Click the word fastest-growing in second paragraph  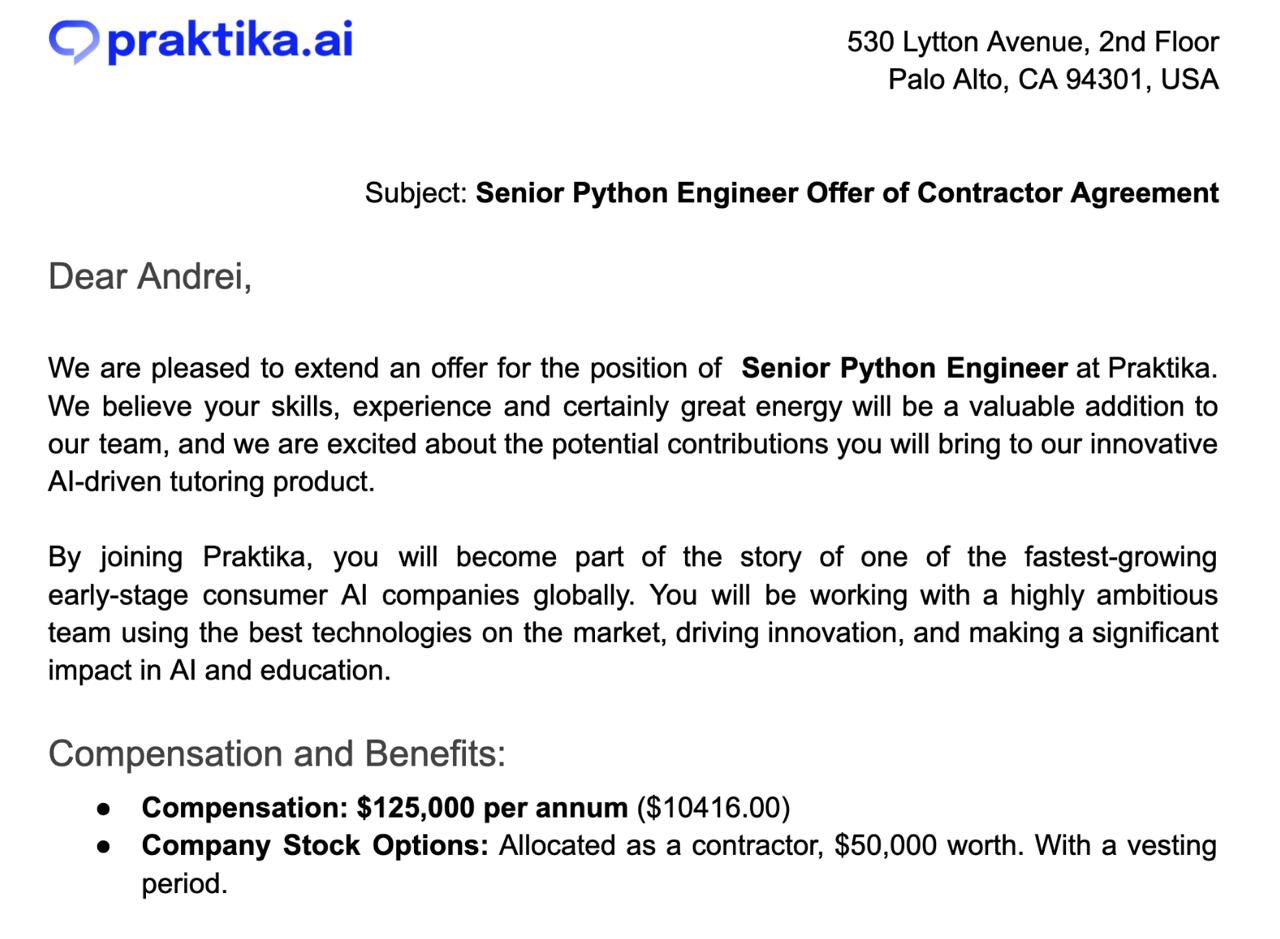click(x=1120, y=557)
